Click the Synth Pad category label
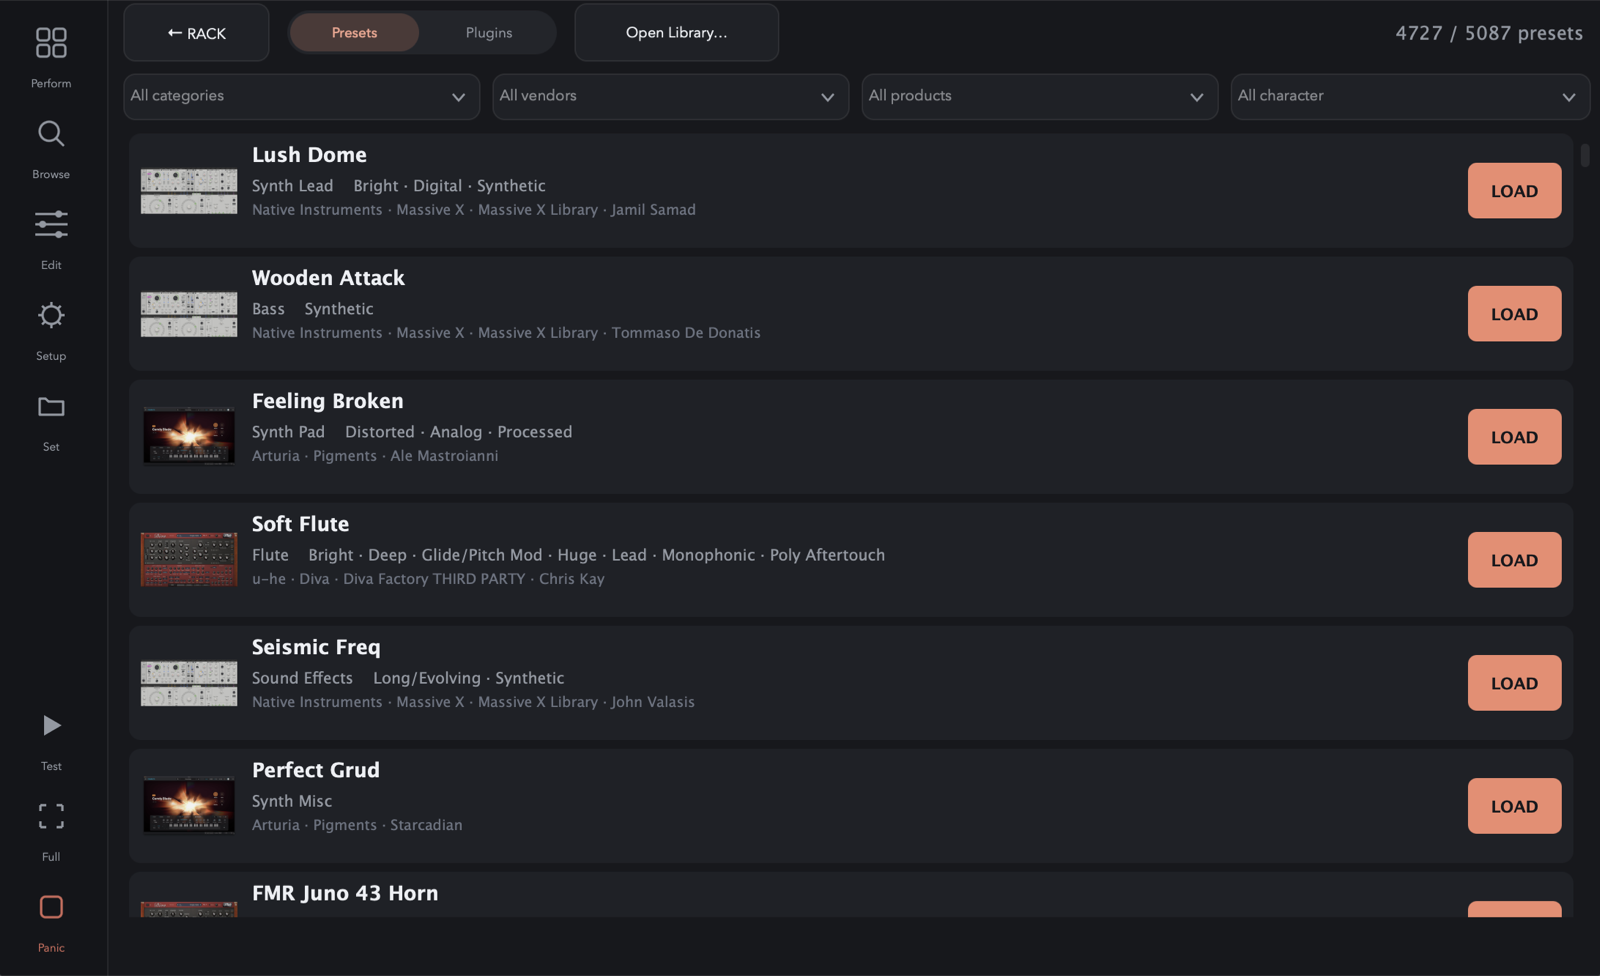This screenshot has width=1600, height=976. (288, 432)
